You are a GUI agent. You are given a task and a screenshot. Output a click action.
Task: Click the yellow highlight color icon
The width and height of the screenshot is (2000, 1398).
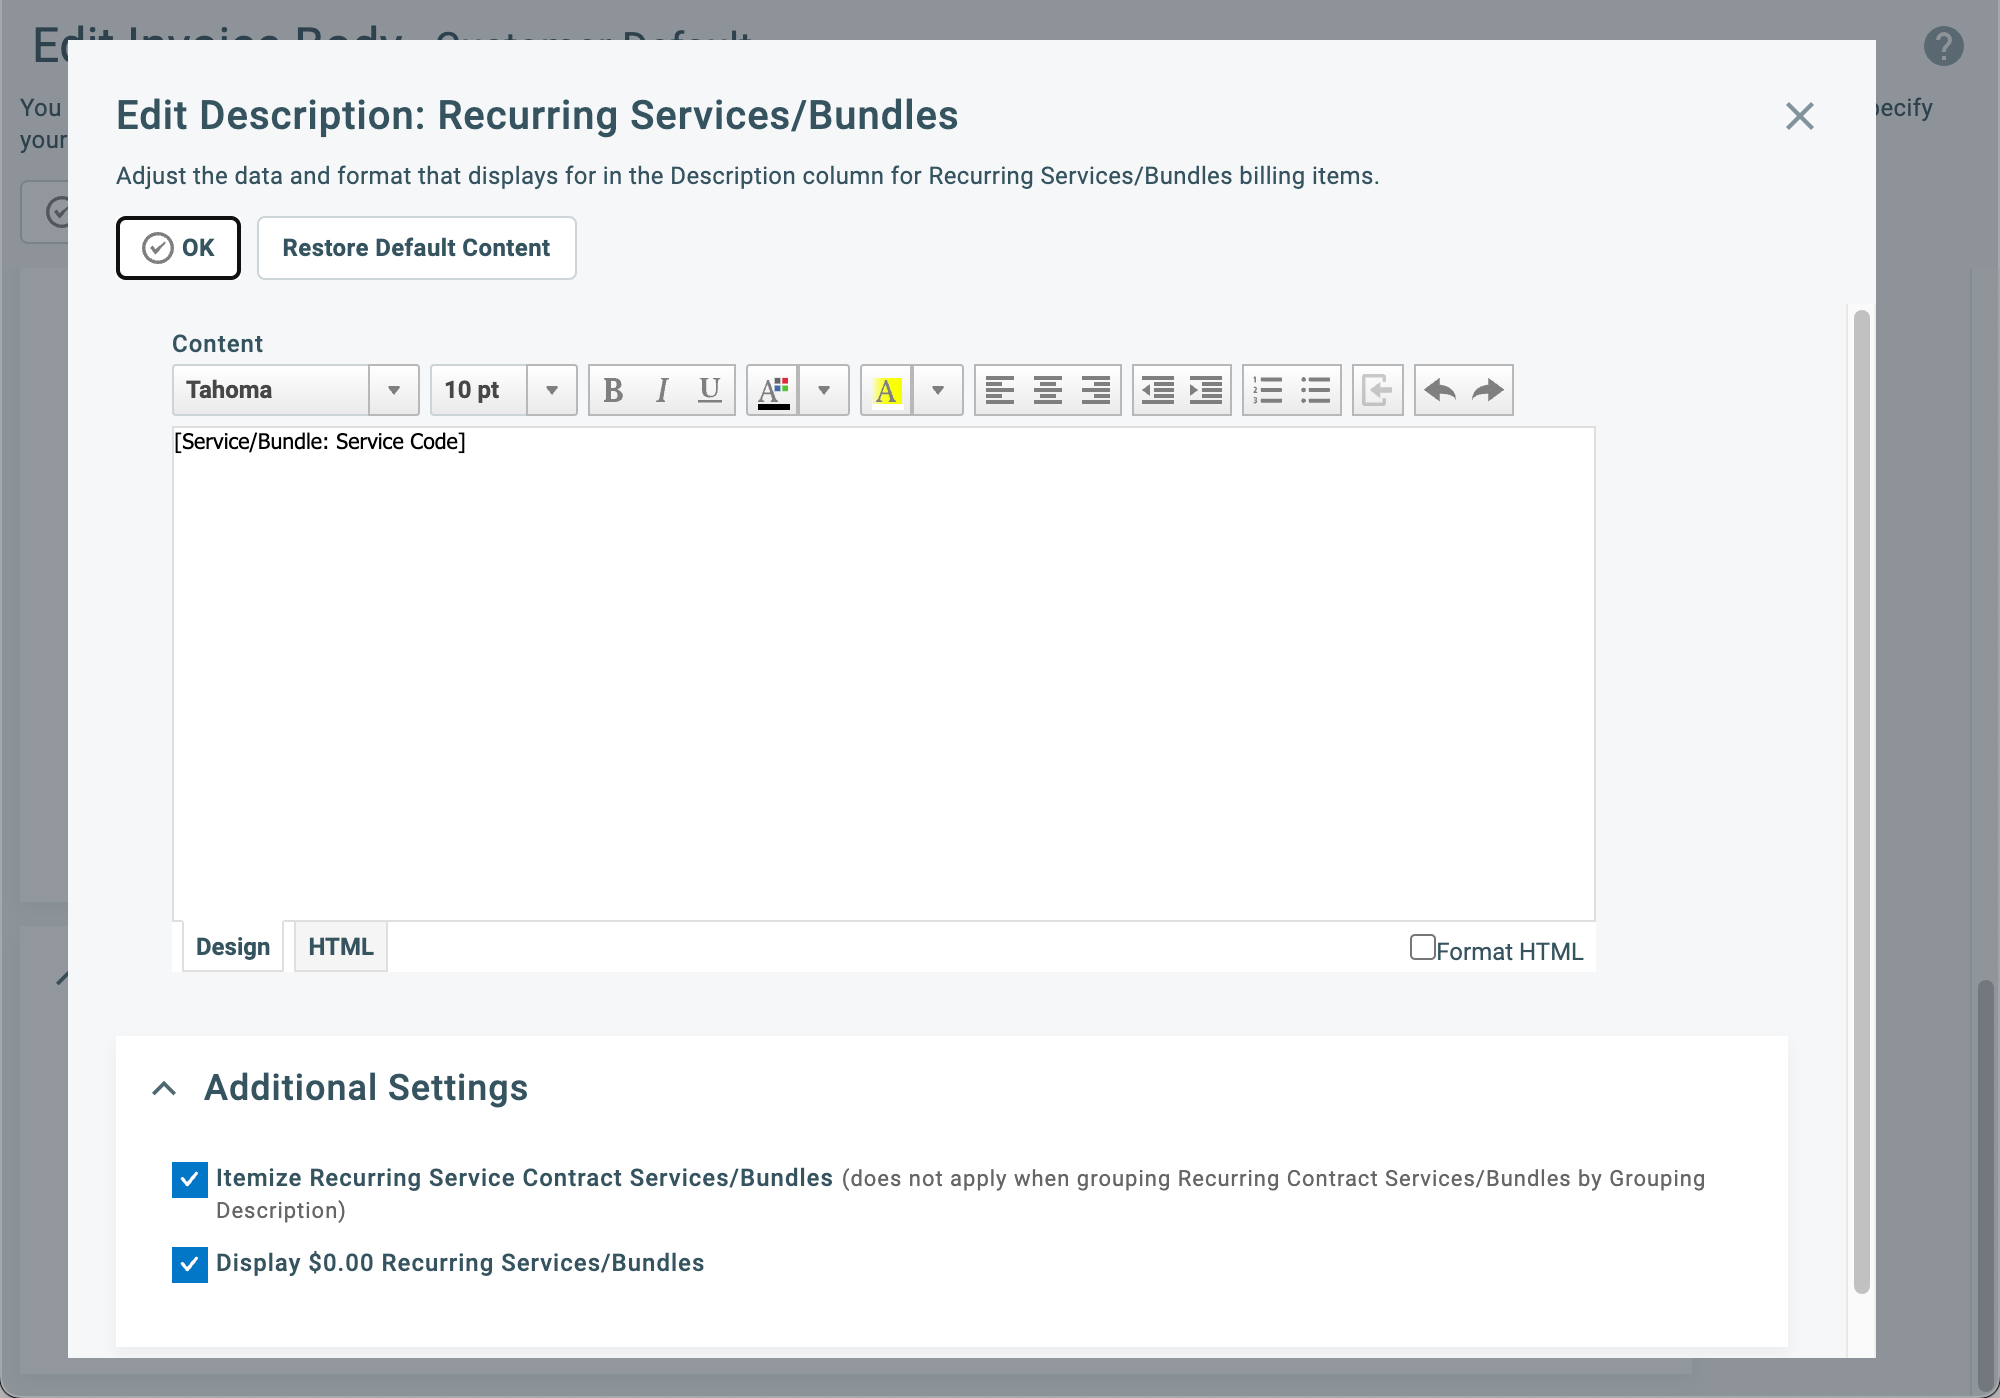coord(887,390)
